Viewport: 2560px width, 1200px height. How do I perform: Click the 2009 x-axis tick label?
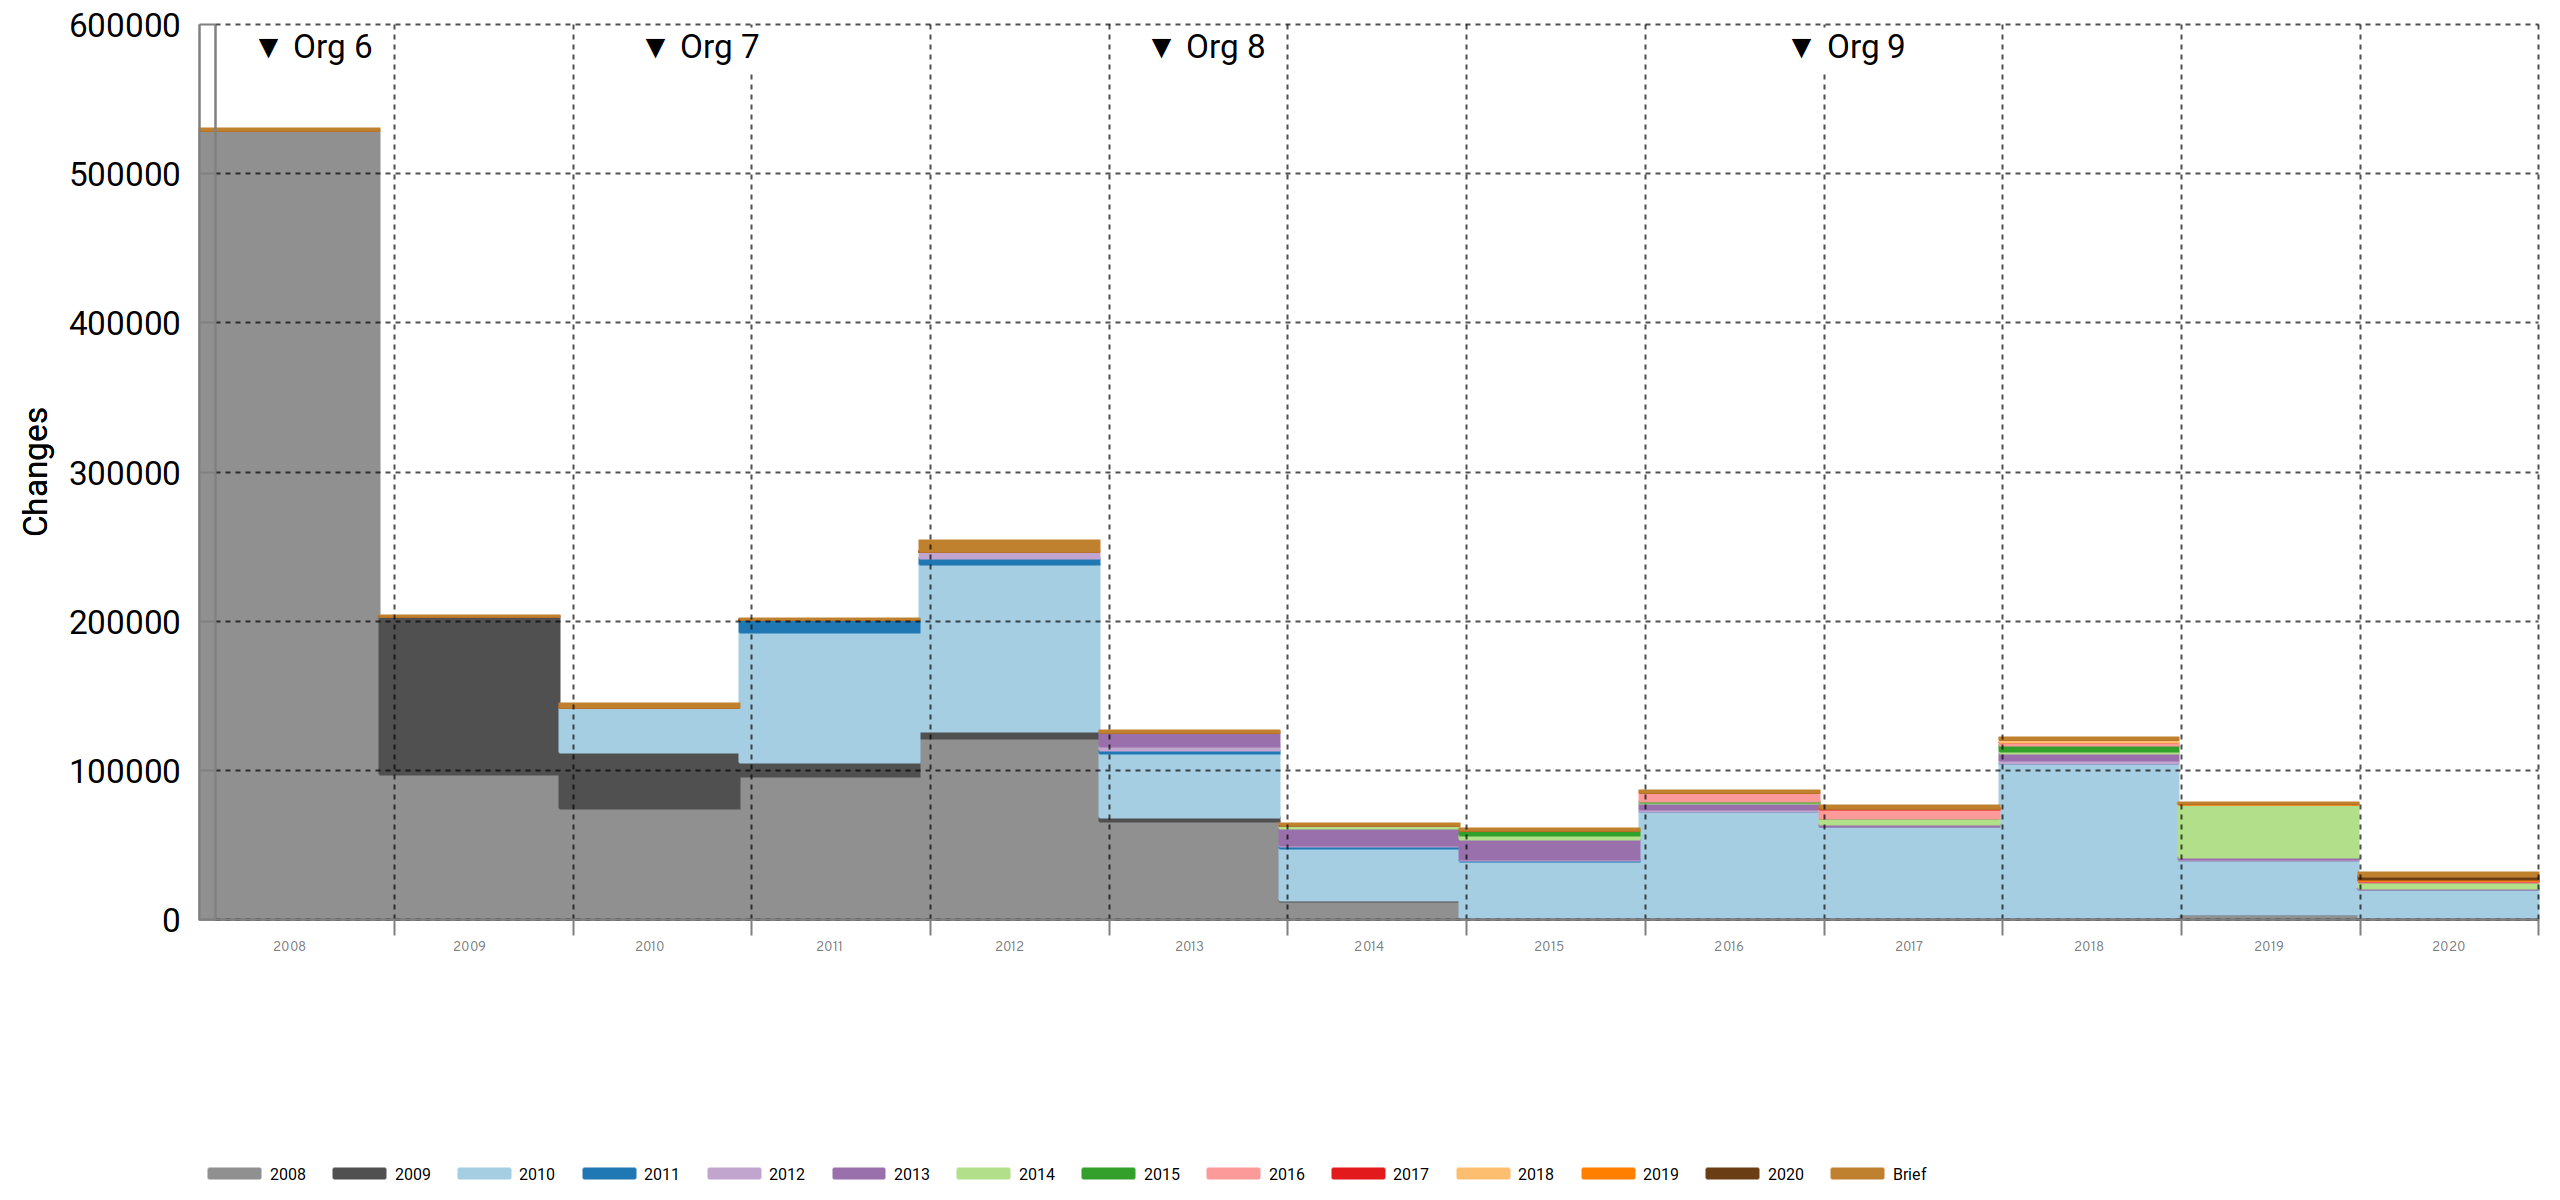tap(469, 946)
